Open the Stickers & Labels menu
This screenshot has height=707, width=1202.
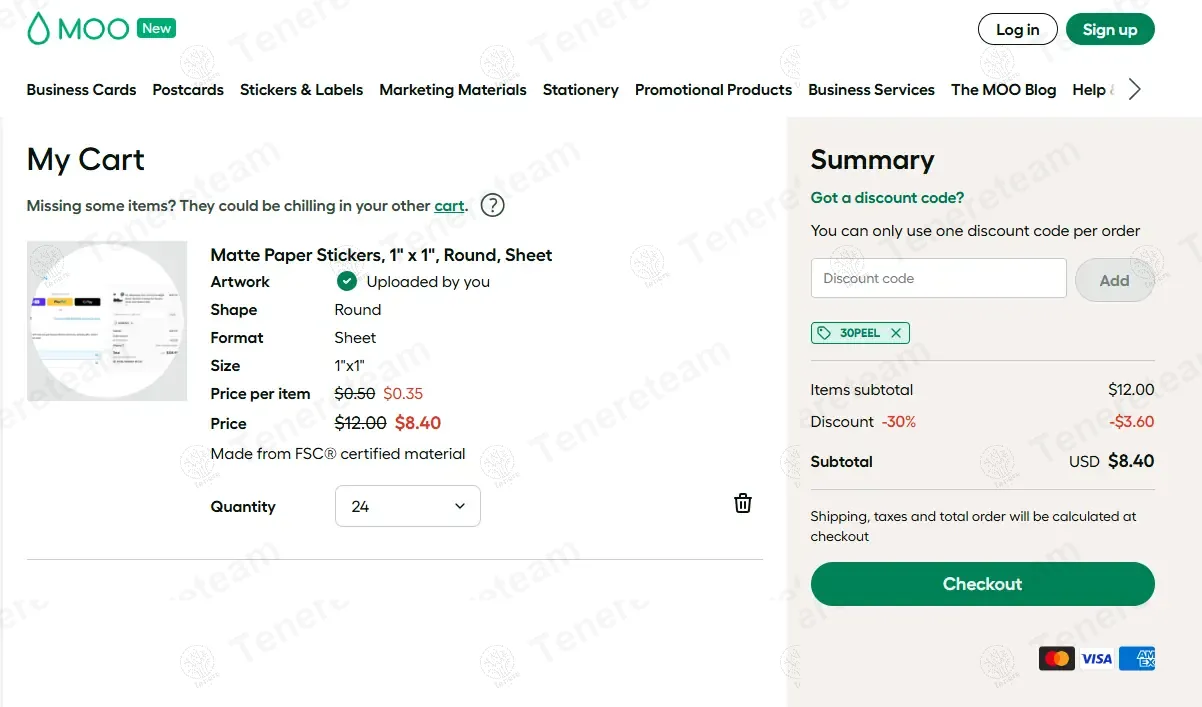[301, 90]
